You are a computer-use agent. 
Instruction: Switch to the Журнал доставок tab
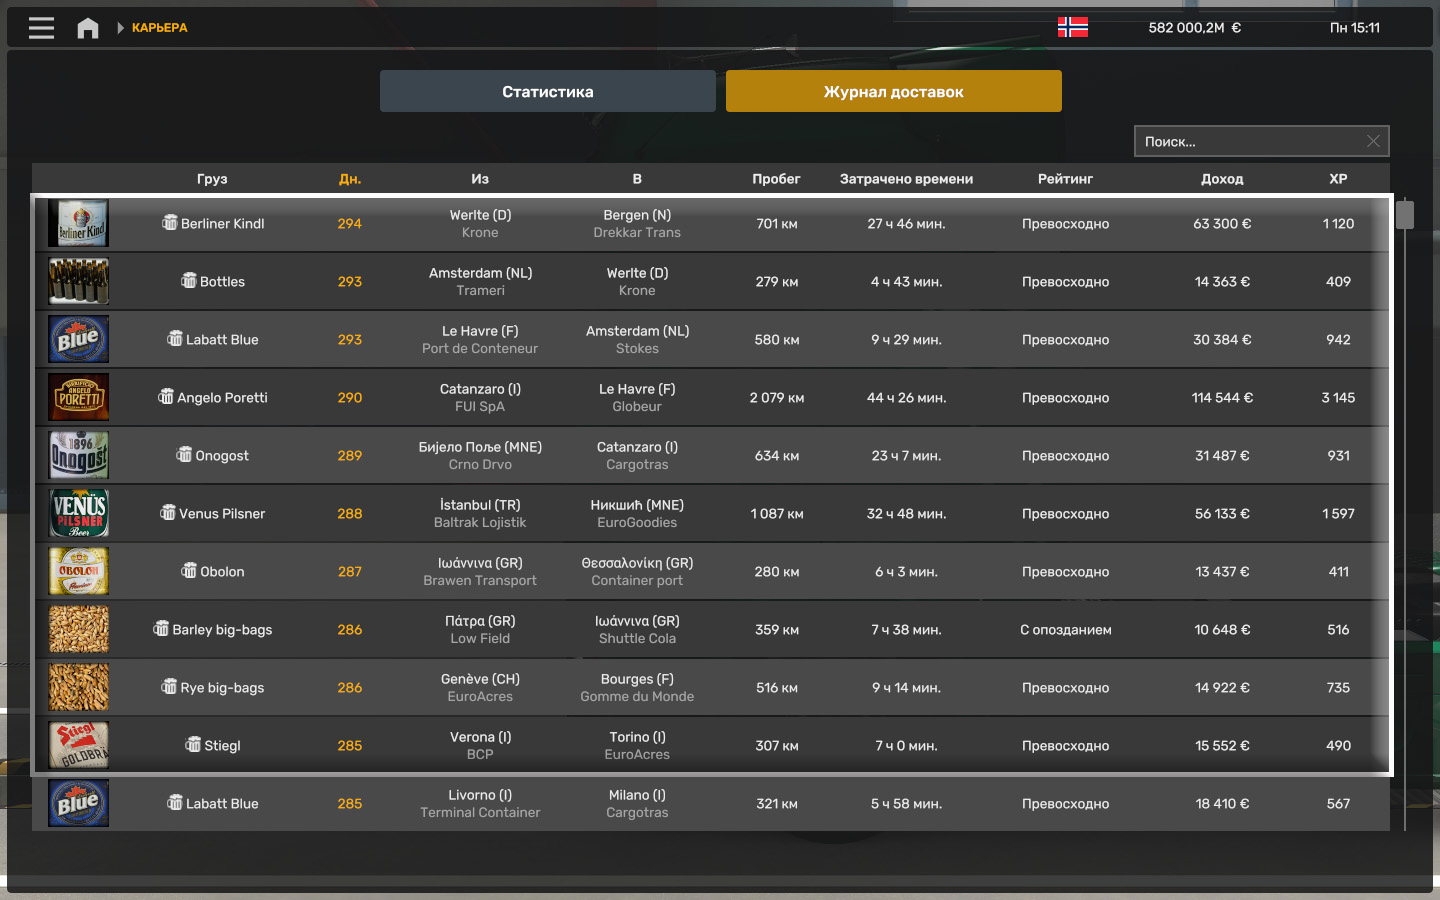[894, 91]
